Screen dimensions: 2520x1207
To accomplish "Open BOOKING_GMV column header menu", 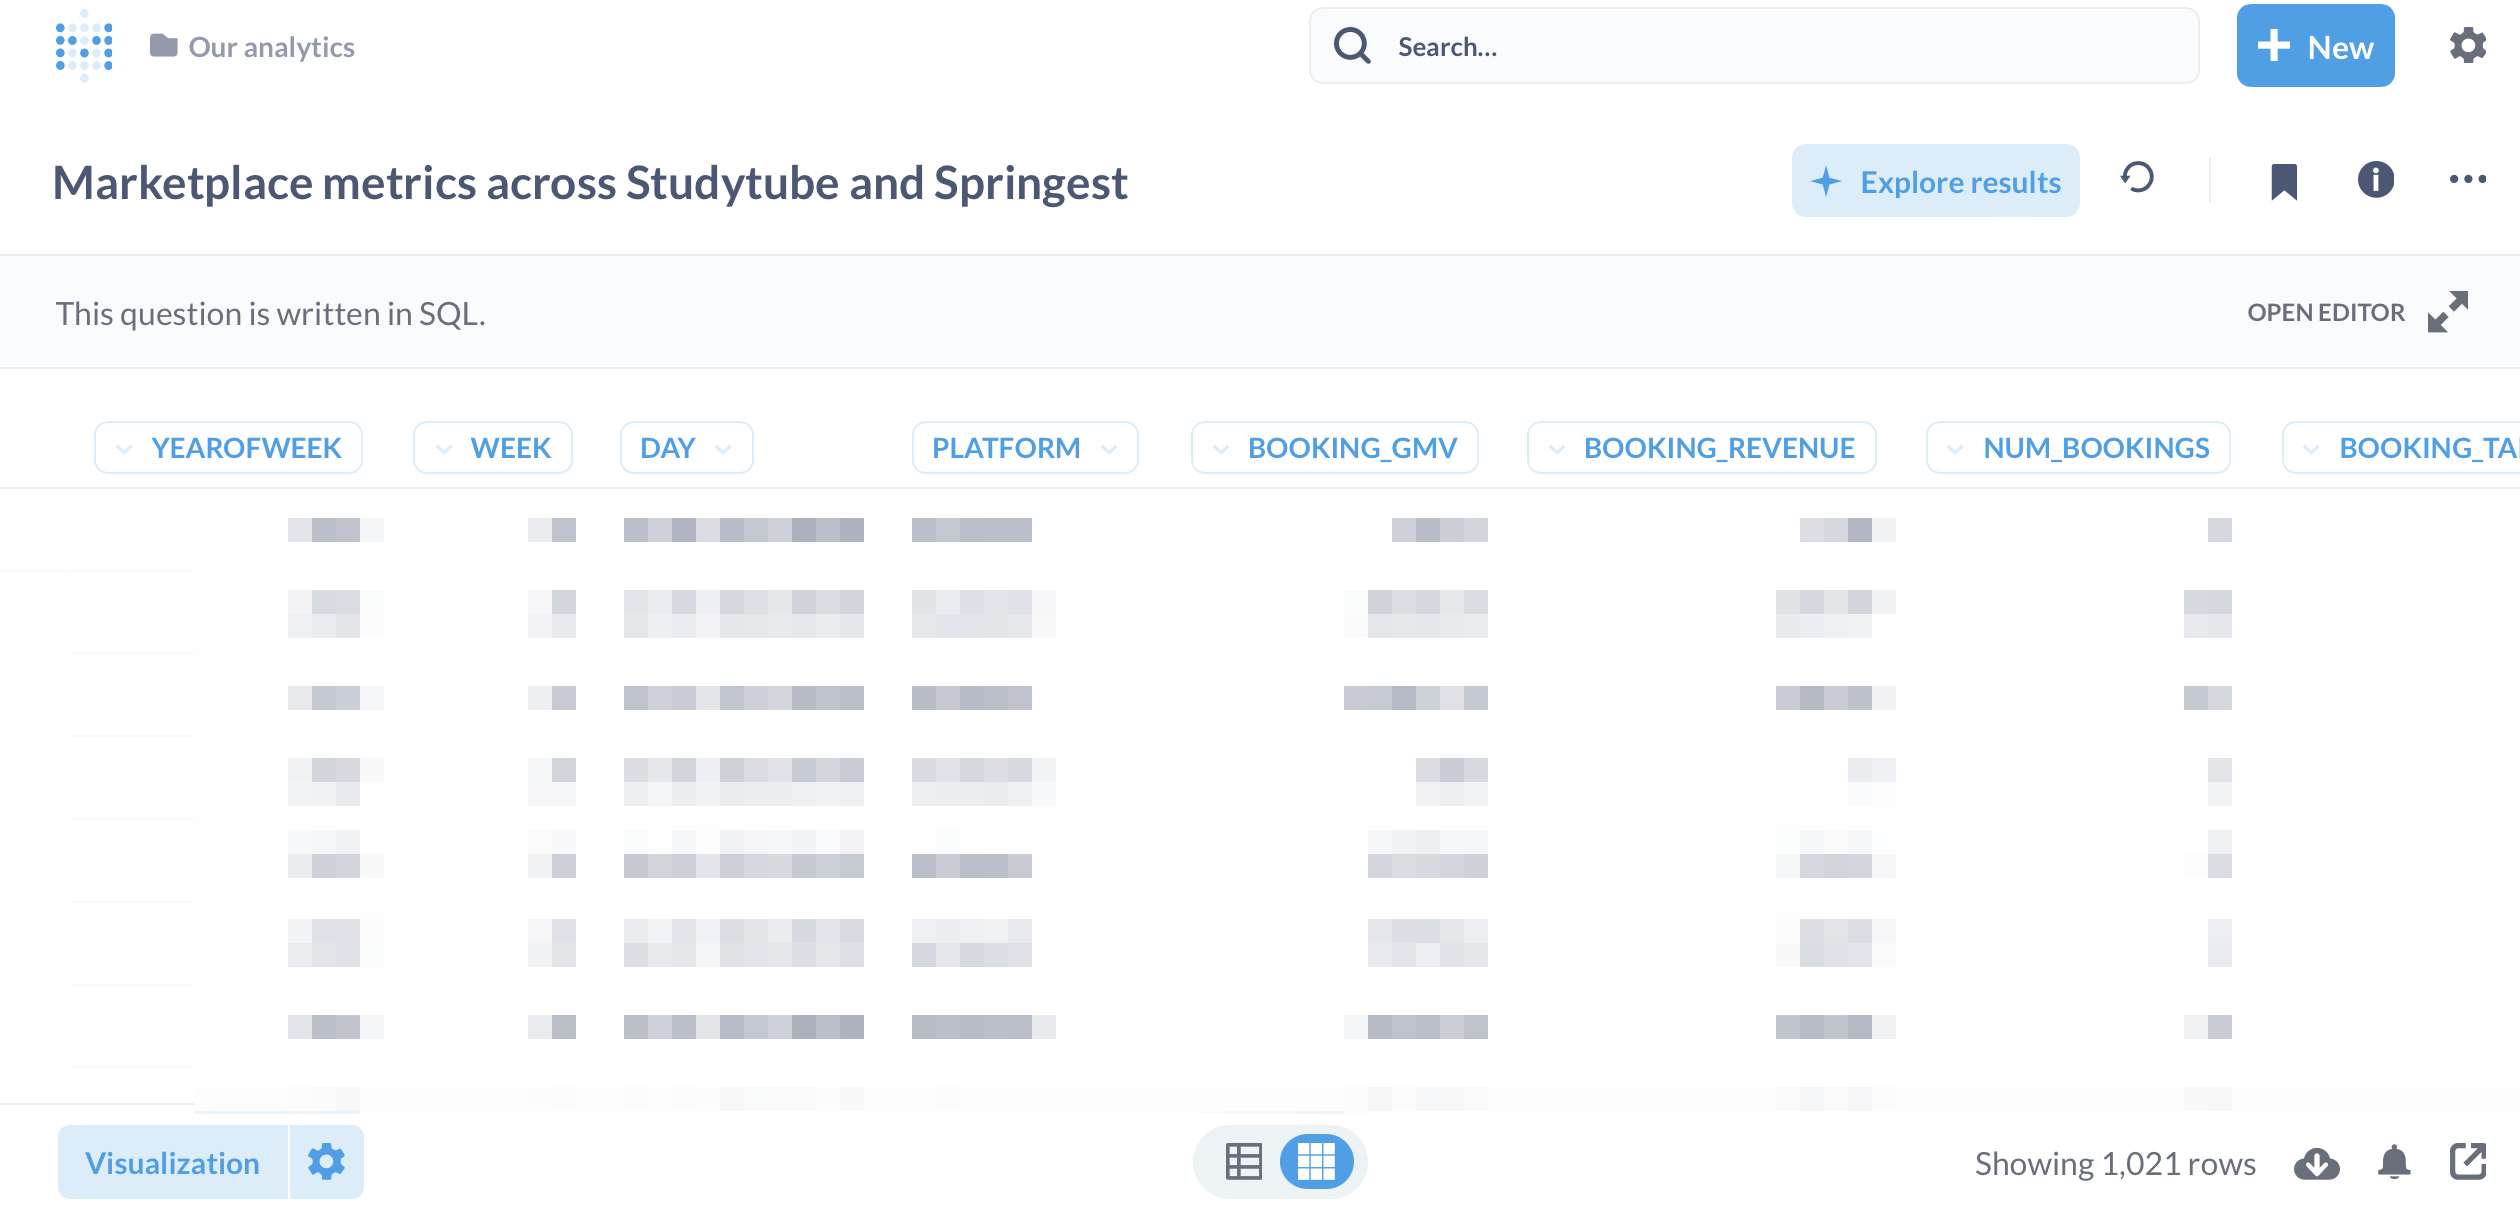I will pos(1335,448).
